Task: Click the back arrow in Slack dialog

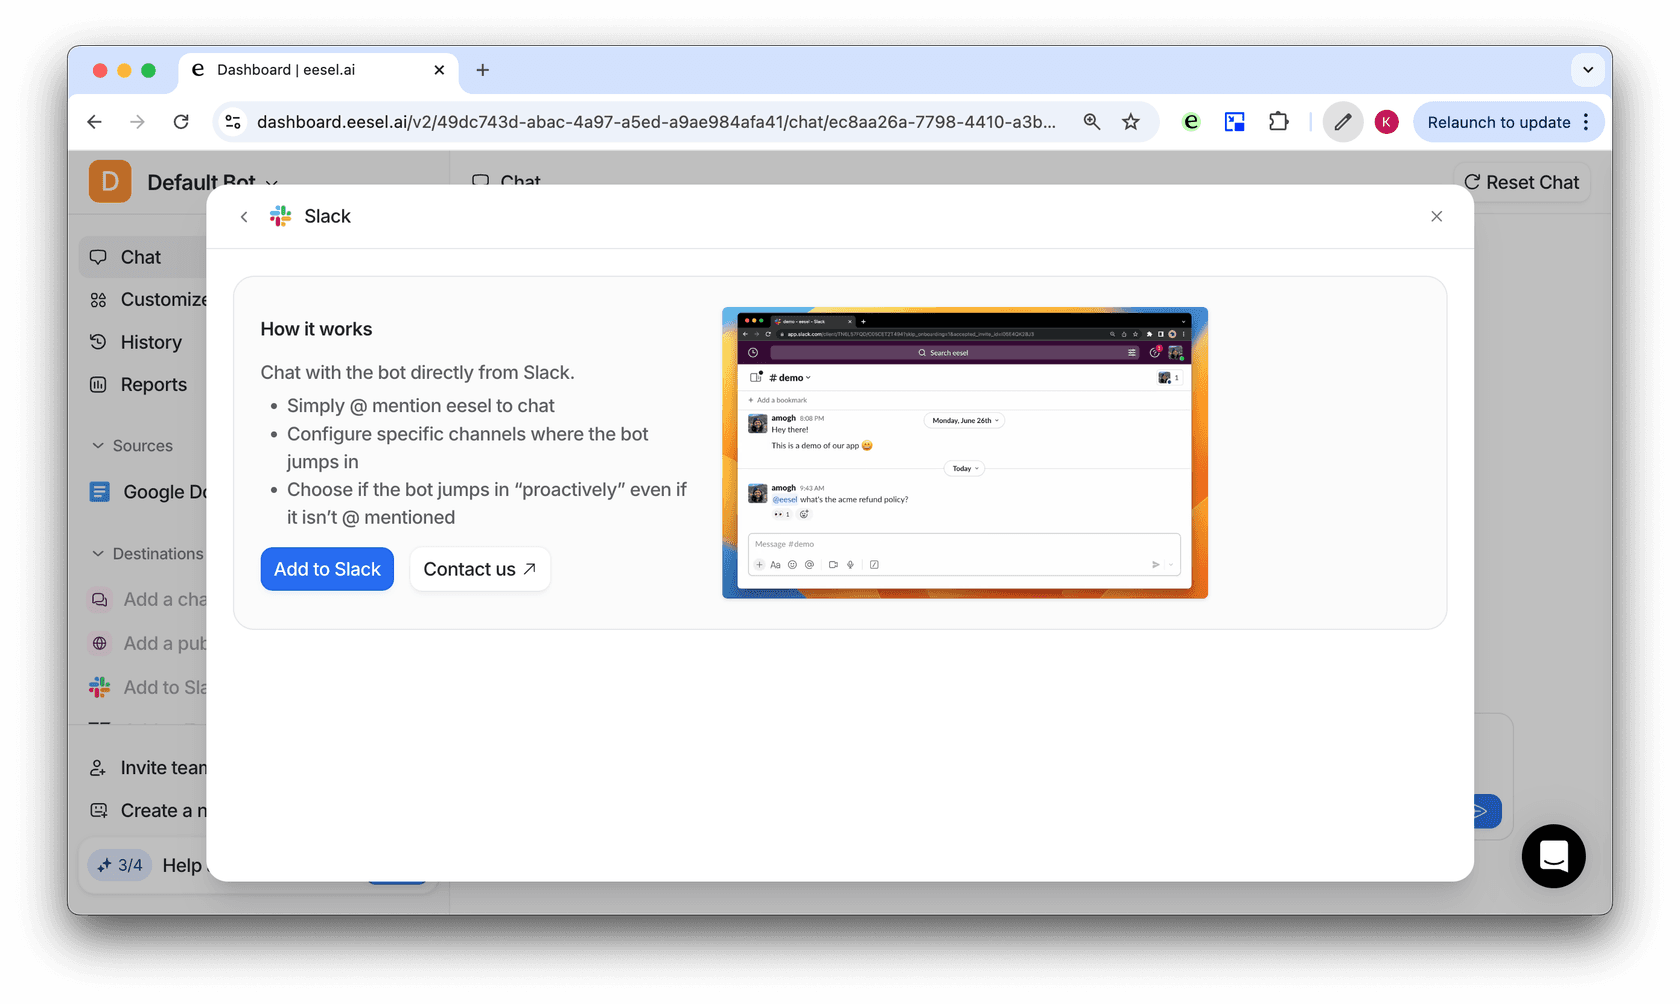Action: pyautogui.click(x=244, y=217)
